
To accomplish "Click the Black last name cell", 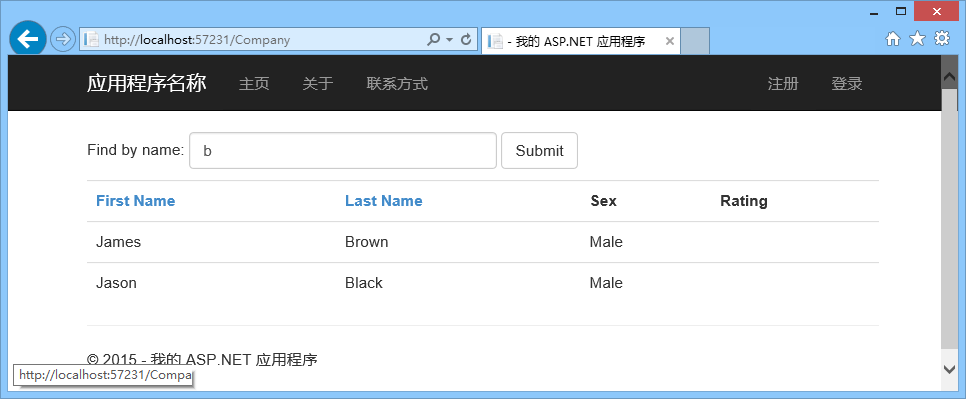I will click(x=363, y=283).
